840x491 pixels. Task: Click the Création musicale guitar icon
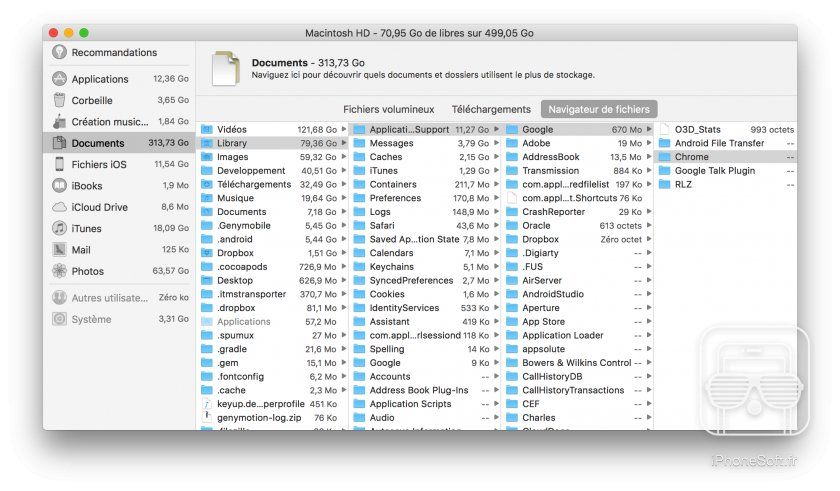click(59, 122)
